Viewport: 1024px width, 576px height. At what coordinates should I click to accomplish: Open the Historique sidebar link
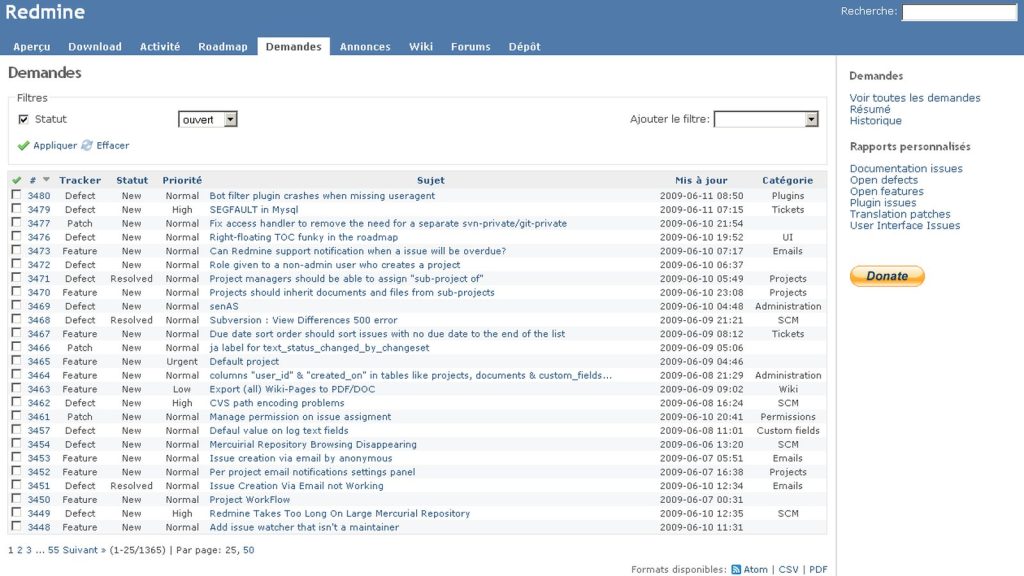coord(876,121)
